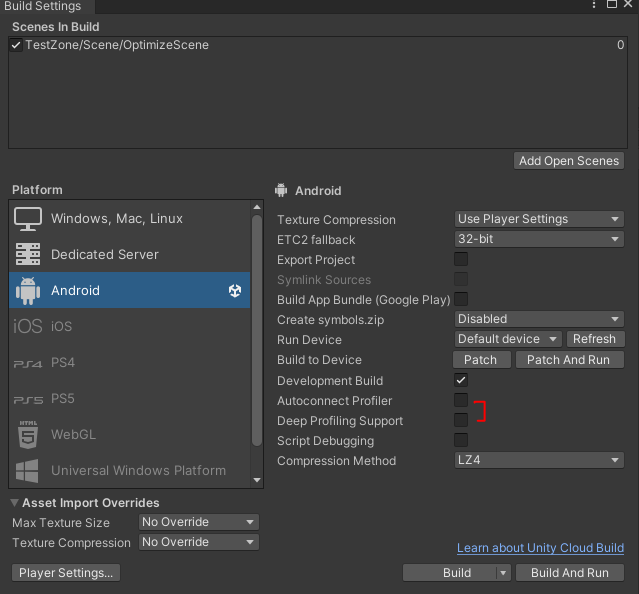The height and width of the screenshot is (594, 639).
Task: Open Player Settings...
Action: point(66,573)
